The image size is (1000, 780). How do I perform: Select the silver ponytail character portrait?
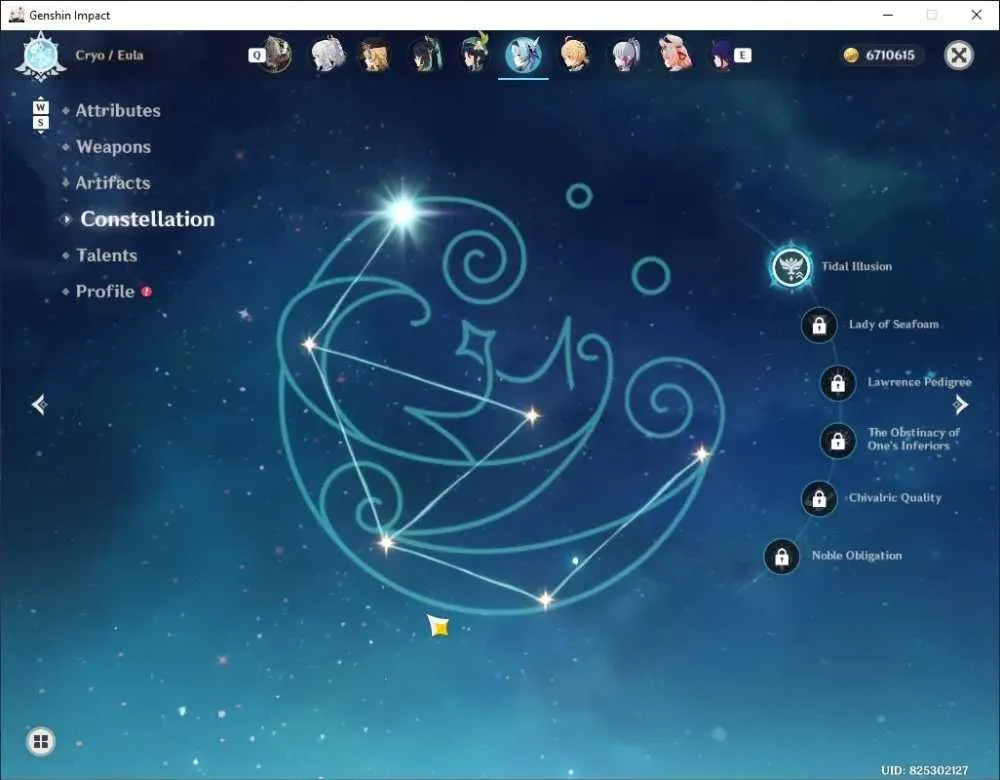click(x=626, y=55)
